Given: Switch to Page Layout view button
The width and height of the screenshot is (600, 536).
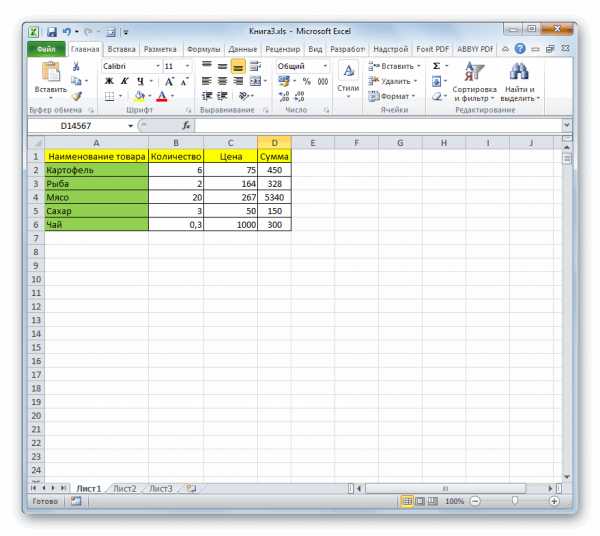Looking at the screenshot, I should [420, 501].
